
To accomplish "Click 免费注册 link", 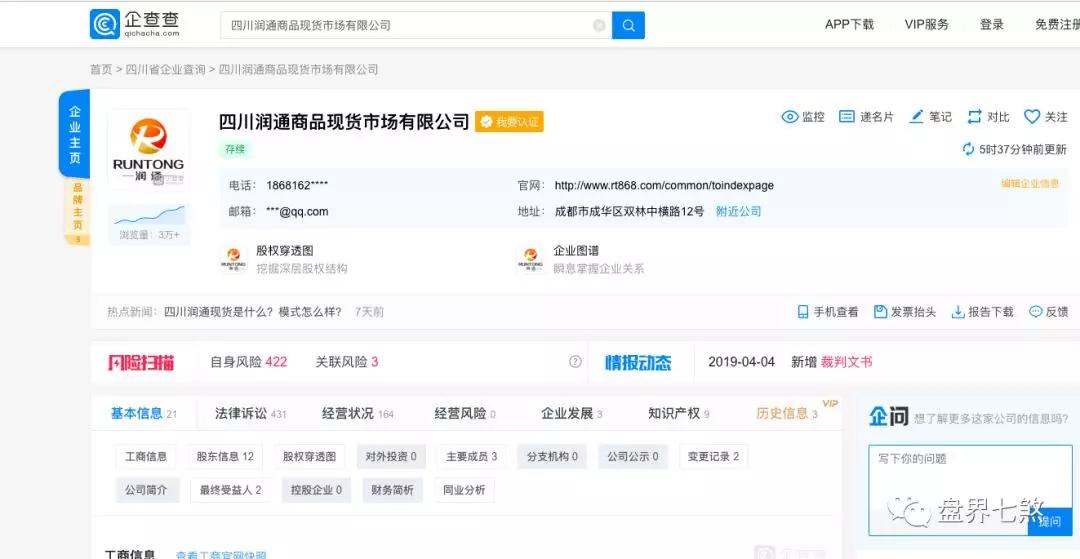I will [x=1057, y=25].
